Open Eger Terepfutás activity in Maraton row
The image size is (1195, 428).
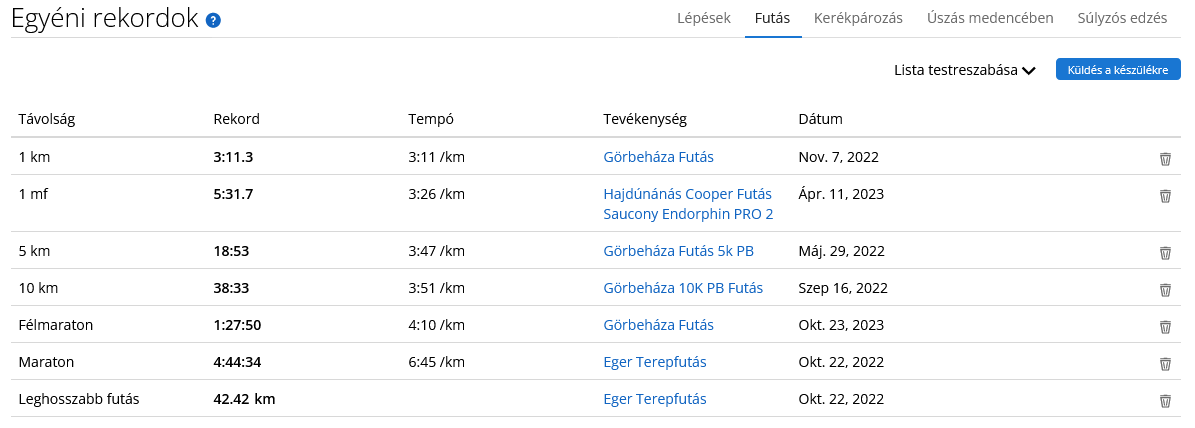coord(655,362)
